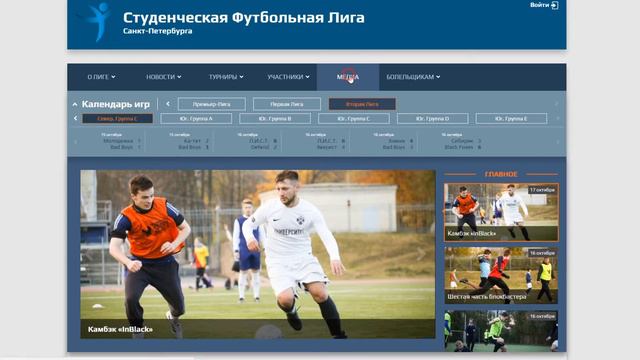Expand the ТУРНИРЫ dropdown menu
The height and width of the screenshot is (360, 640).
226,77
